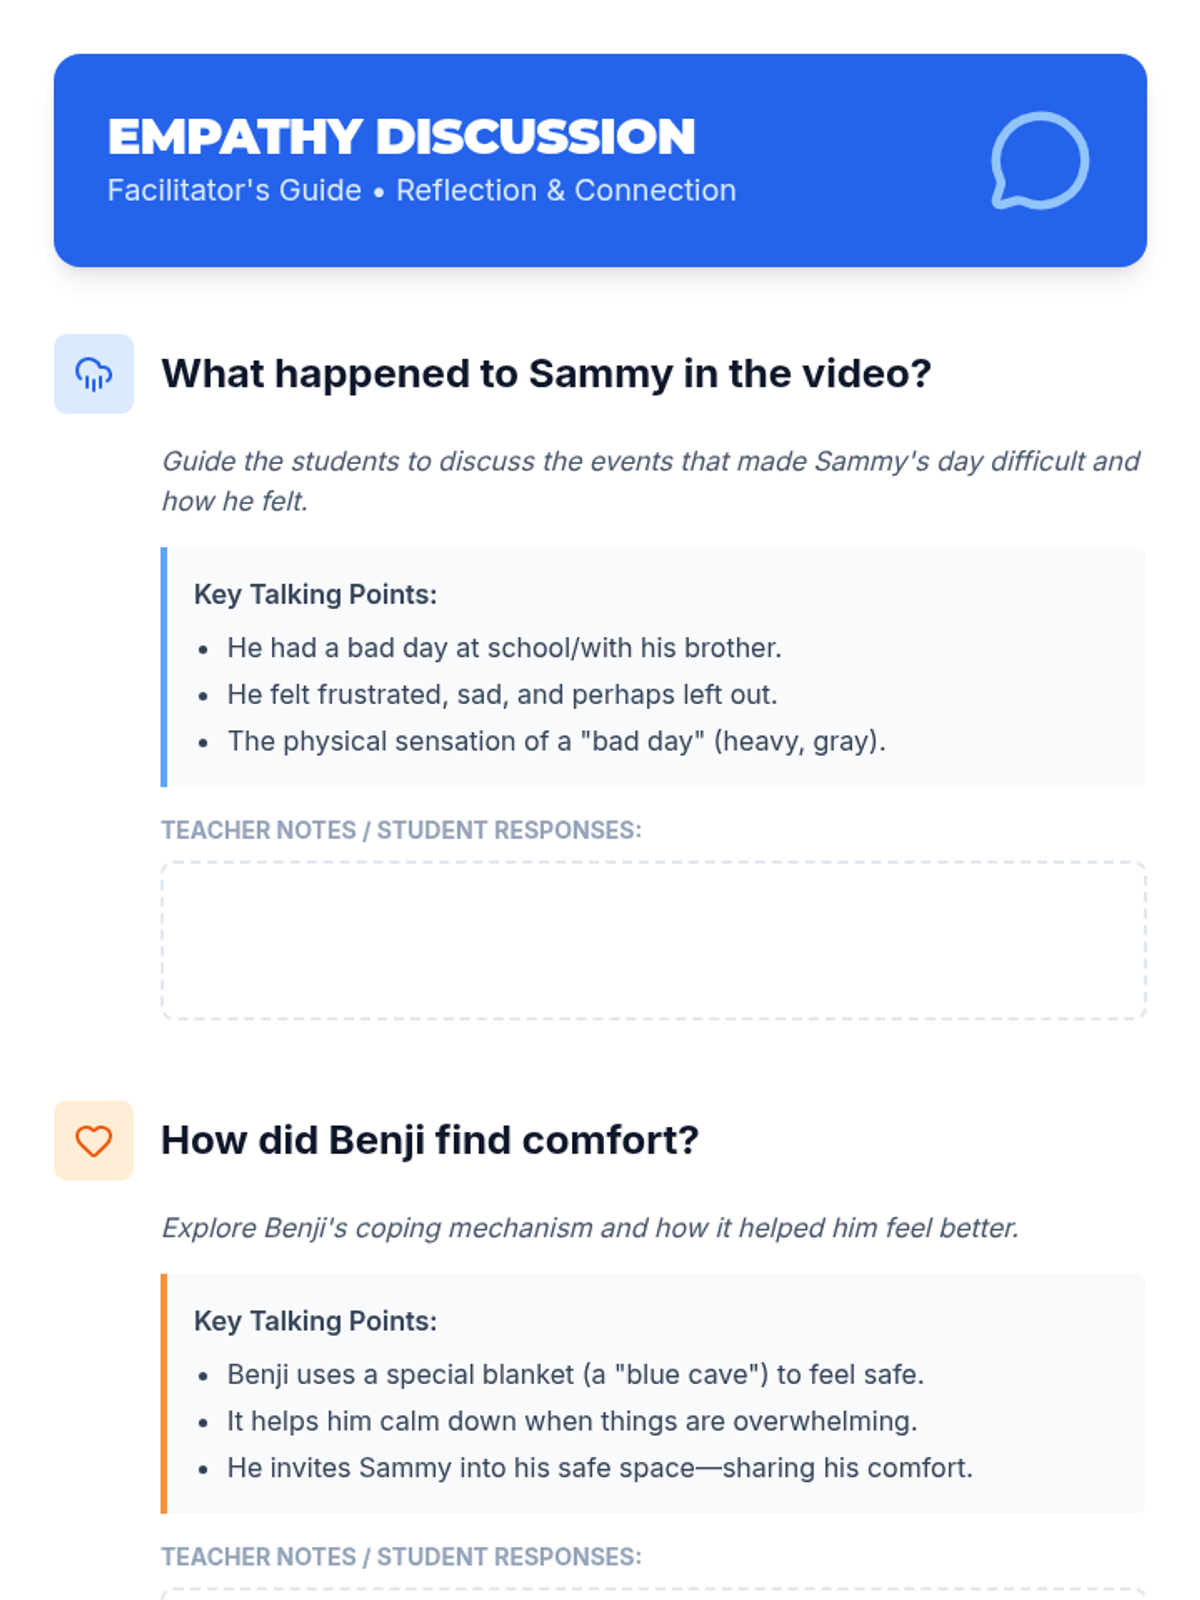Click the EMPATHY DISCUSSION title
Image resolution: width=1200 pixels, height=1600 pixels.
401,137
